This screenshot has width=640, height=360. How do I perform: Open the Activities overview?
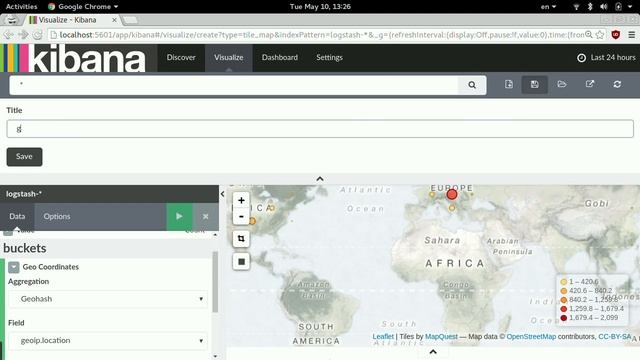21,7
